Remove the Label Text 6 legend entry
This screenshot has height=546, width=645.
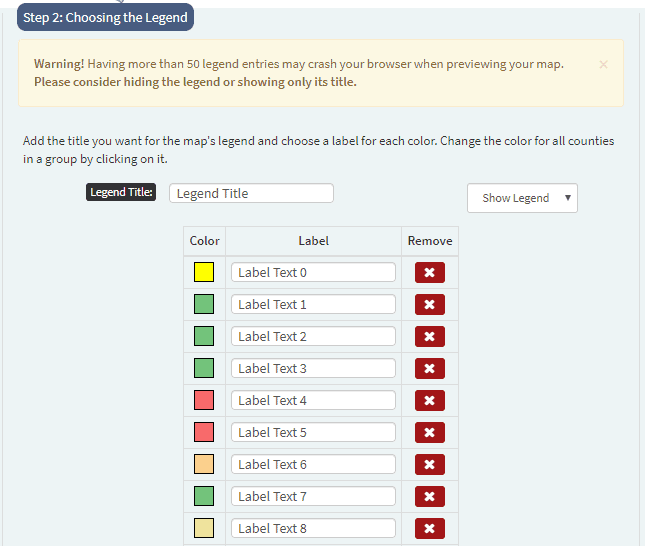click(429, 465)
